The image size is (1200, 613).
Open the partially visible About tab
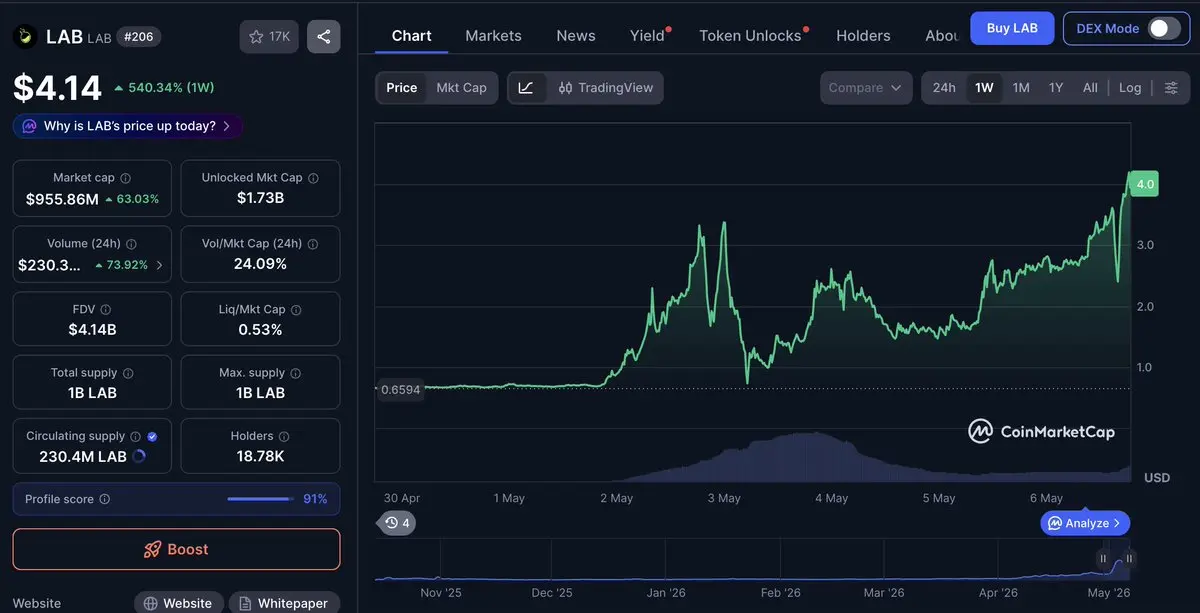942,36
